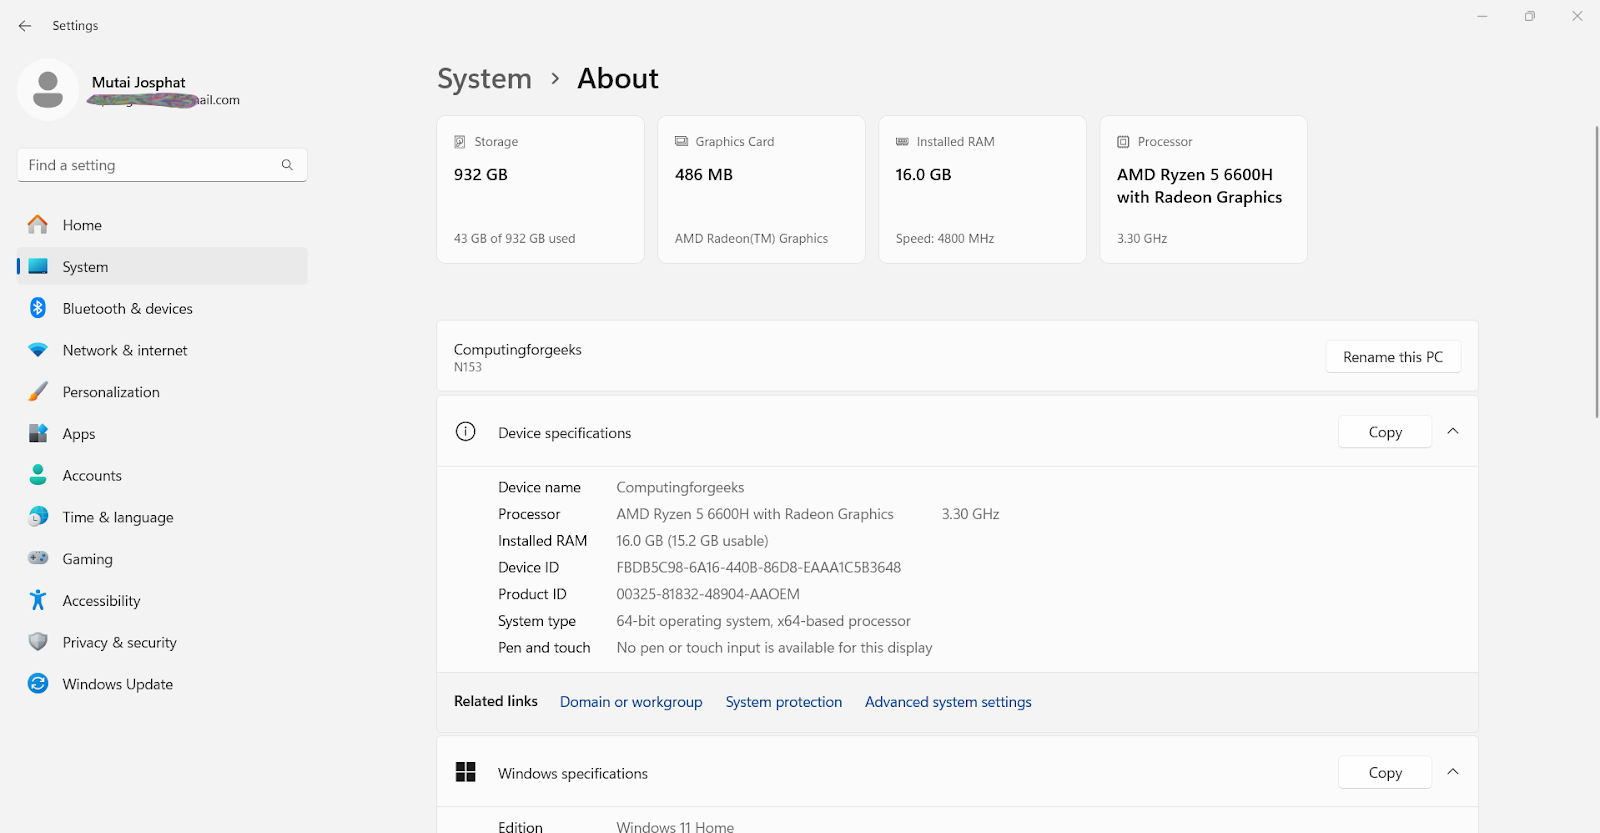The height and width of the screenshot is (833, 1600).
Task: Click the Processor chip icon
Action: coord(1123,142)
